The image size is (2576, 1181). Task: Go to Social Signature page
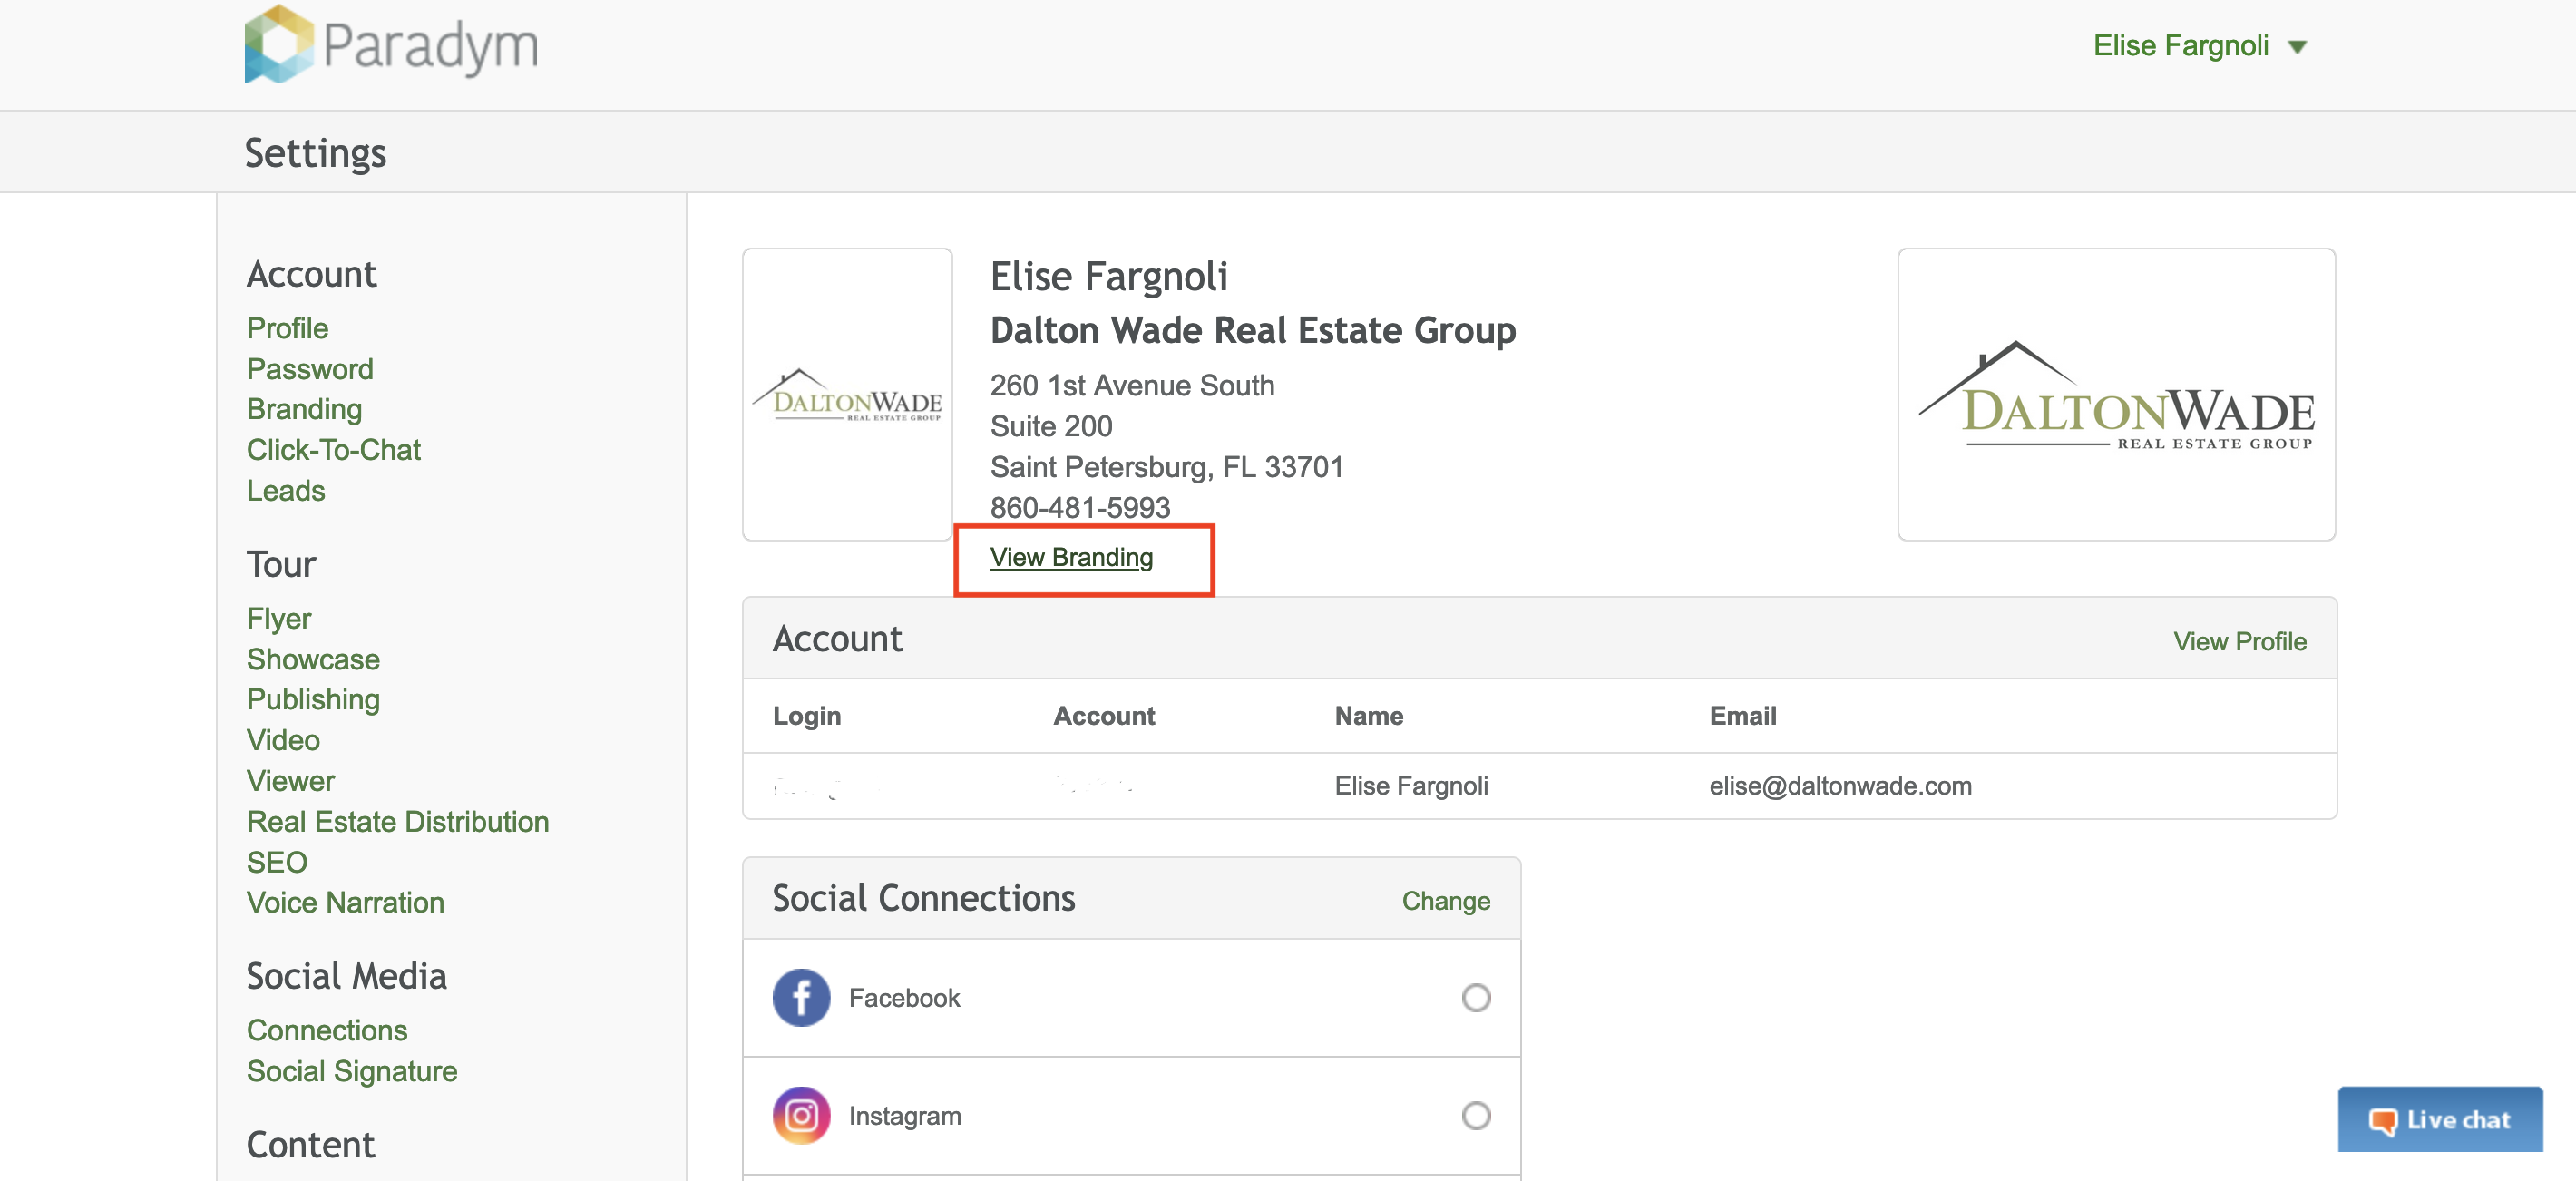(351, 1071)
